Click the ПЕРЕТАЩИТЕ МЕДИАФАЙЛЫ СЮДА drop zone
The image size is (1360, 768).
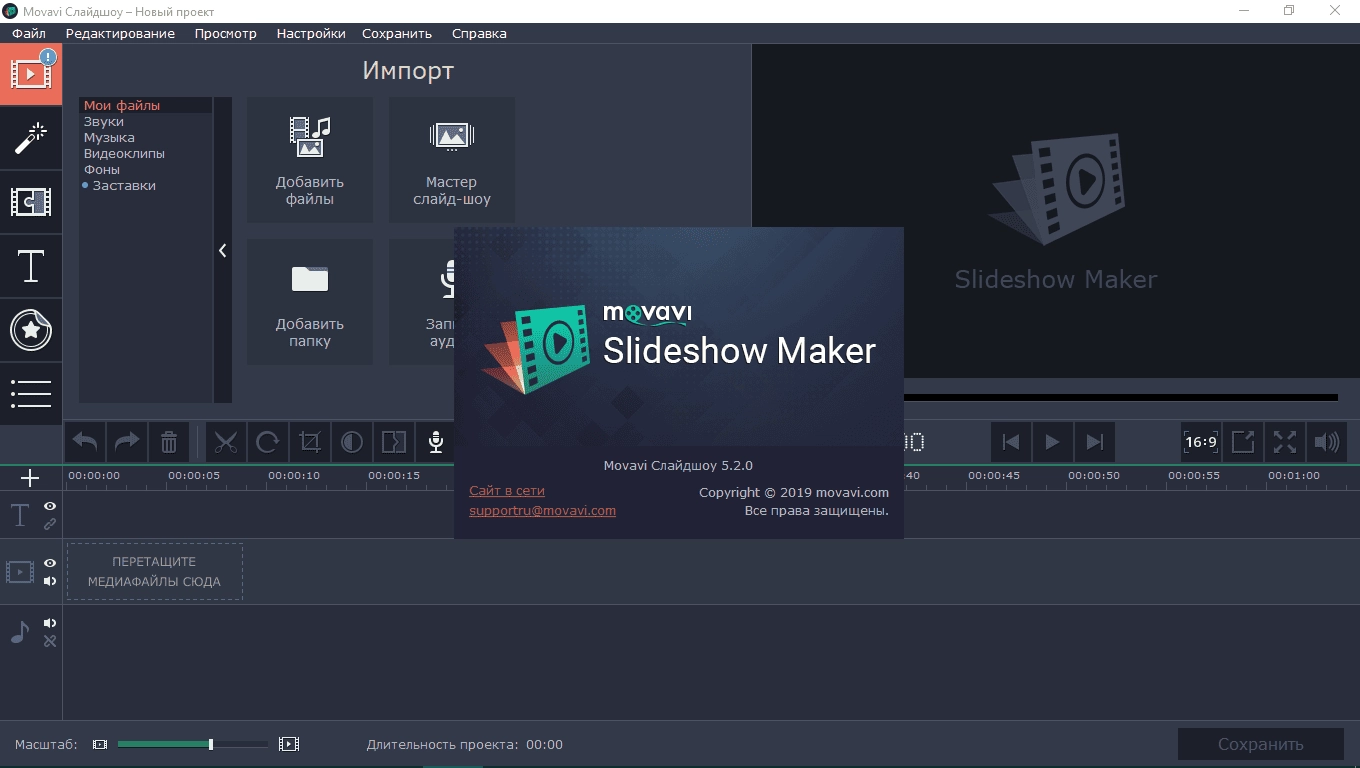(155, 571)
